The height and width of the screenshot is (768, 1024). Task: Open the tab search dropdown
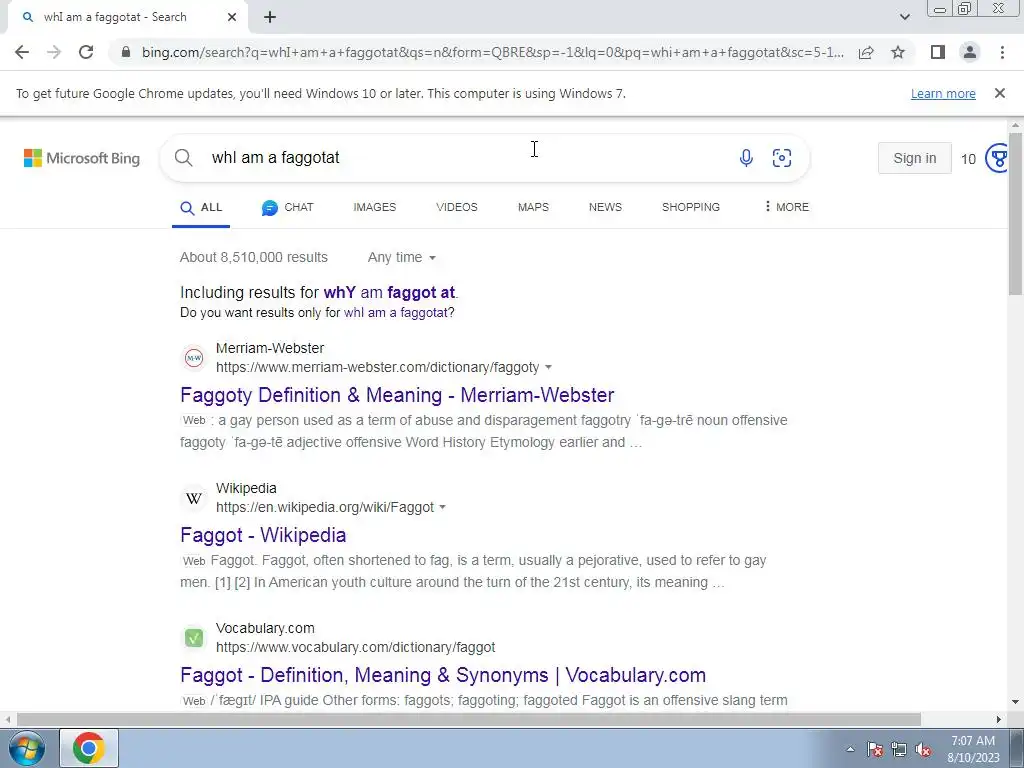pos(904,17)
